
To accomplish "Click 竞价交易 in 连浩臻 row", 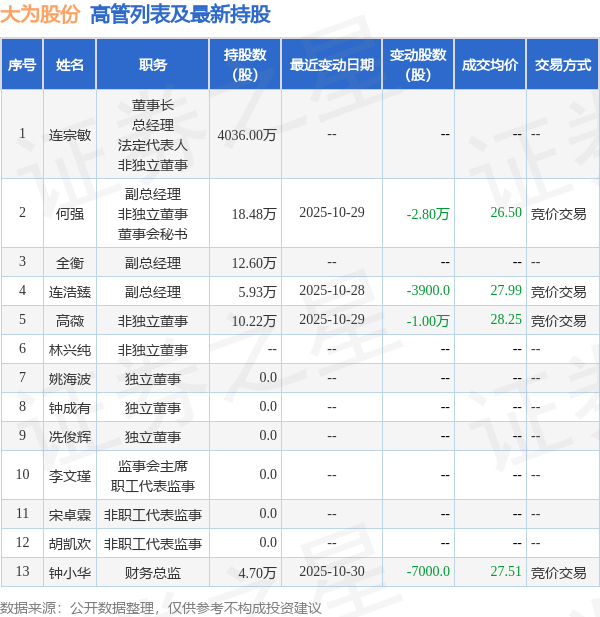I will [x=558, y=292].
